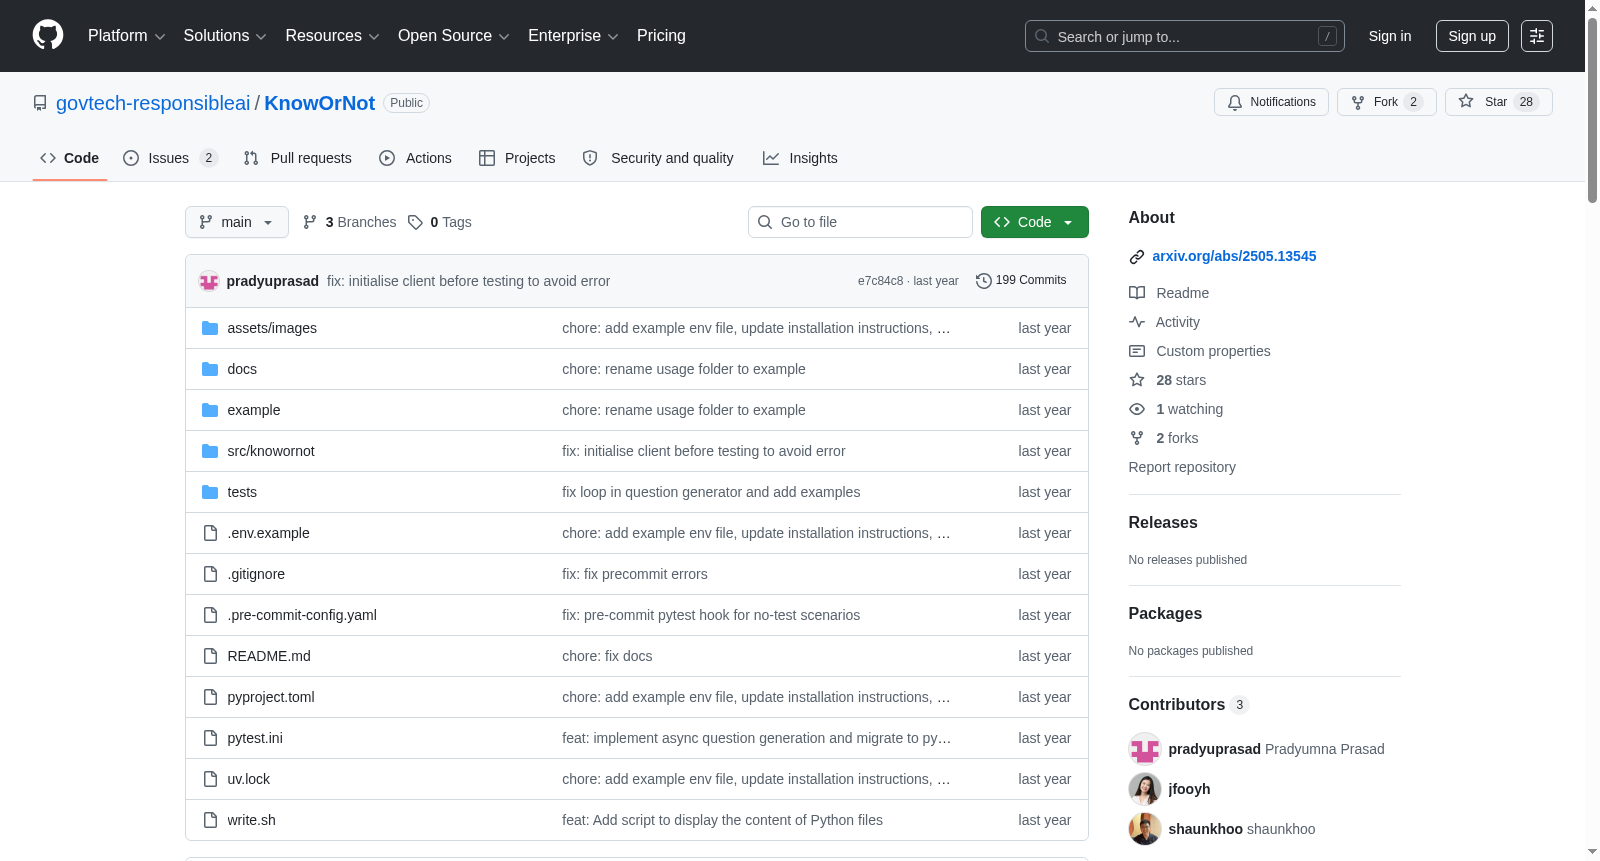Open the Platform dropdown menu
The width and height of the screenshot is (1600, 861).
click(127, 36)
